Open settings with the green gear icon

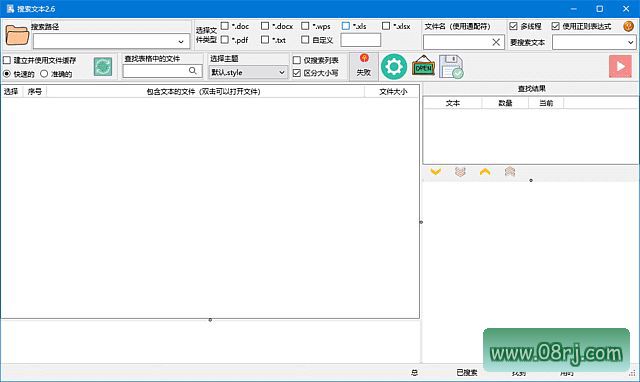pos(394,67)
